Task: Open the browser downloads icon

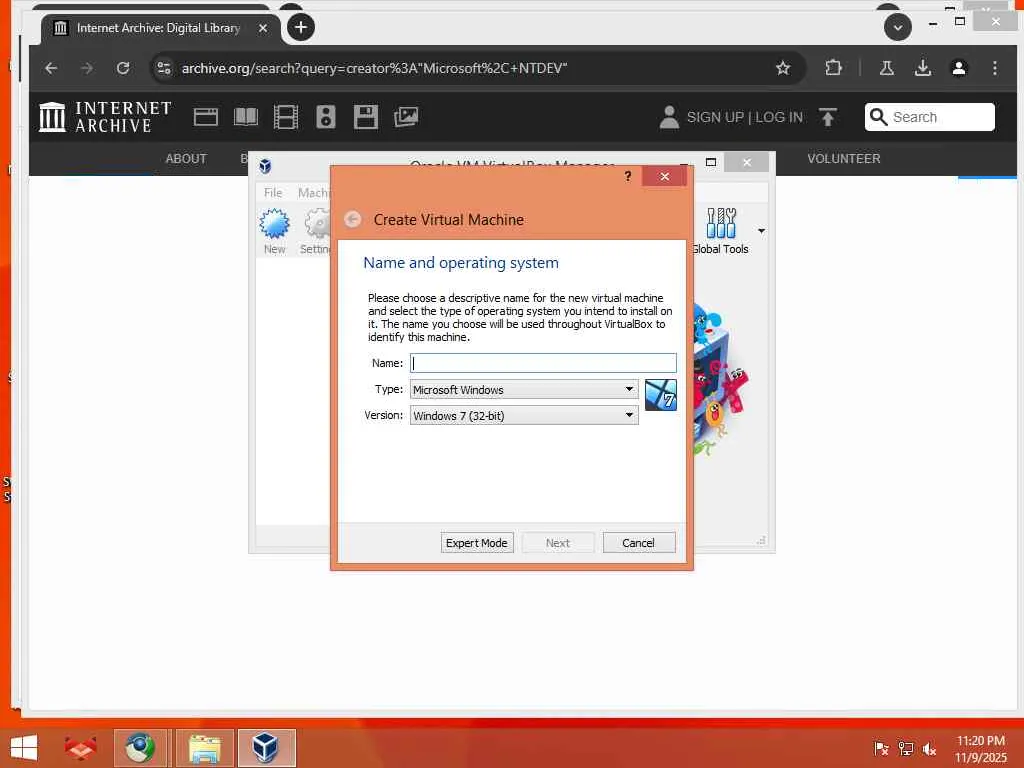Action: coord(923,68)
